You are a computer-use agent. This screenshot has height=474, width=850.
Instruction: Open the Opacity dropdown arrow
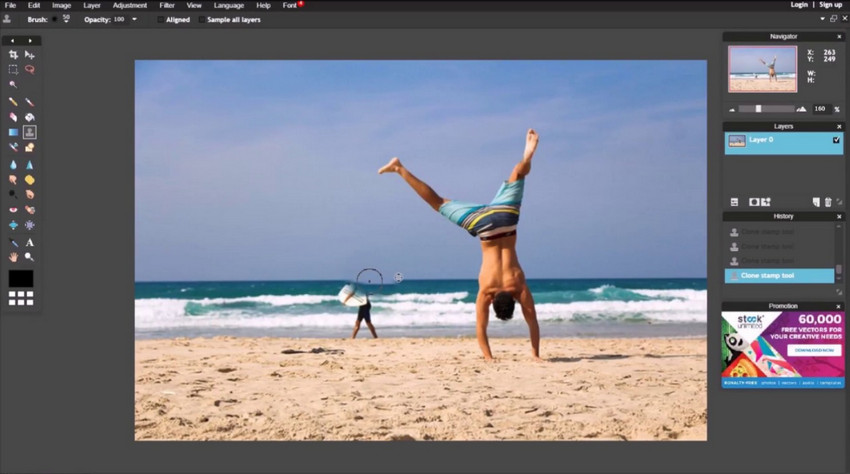(133, 19)
